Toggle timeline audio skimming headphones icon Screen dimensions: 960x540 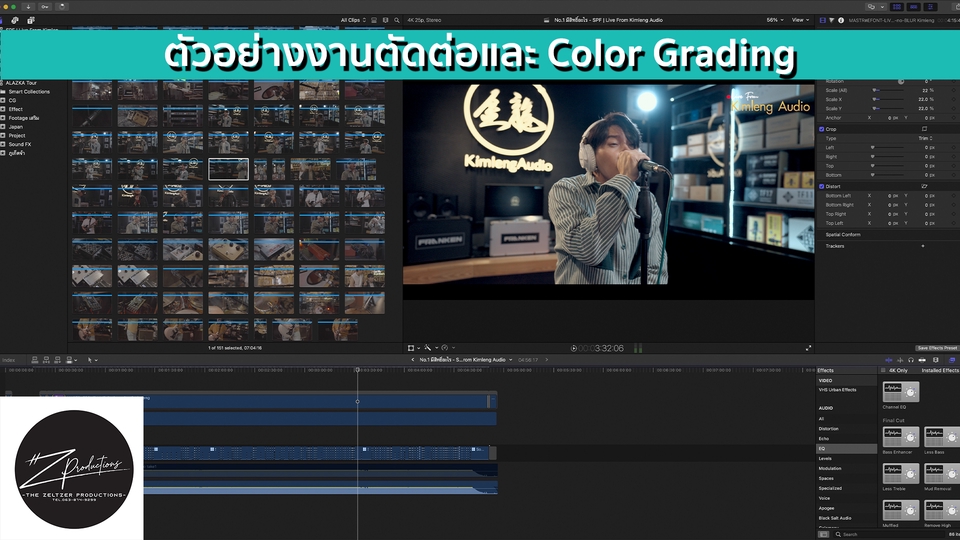[x=911, y=360]
